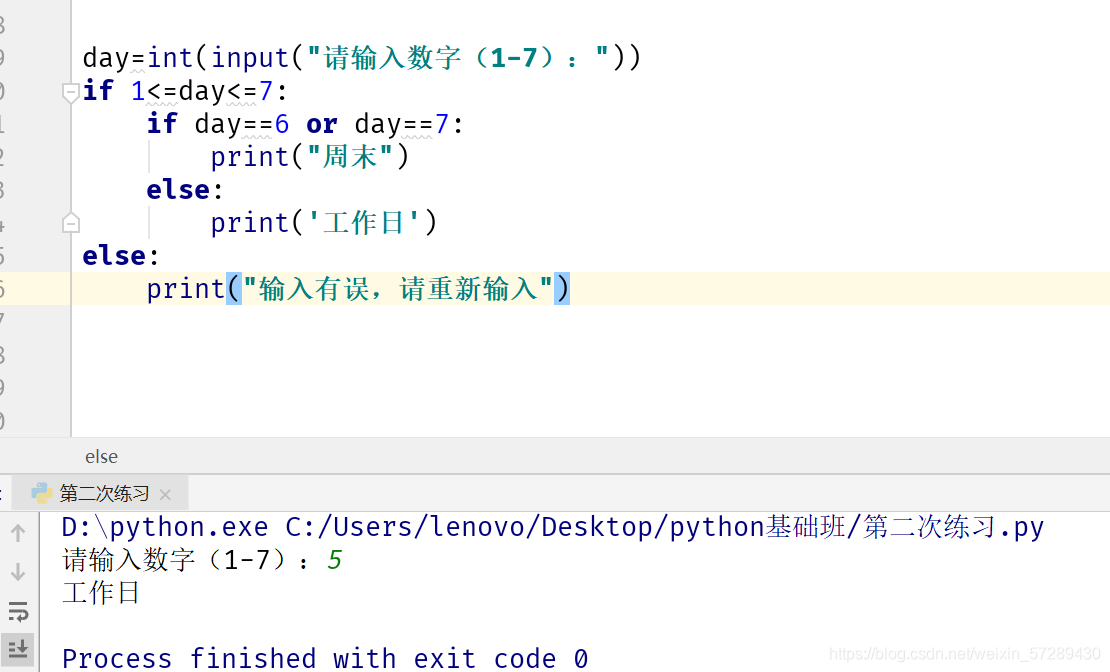The height and width of the screenshot is (672, 1110).
Task: Click Python icon on 第二次练习 run tab
Action: pyautogui.click(x=42, y=494)
